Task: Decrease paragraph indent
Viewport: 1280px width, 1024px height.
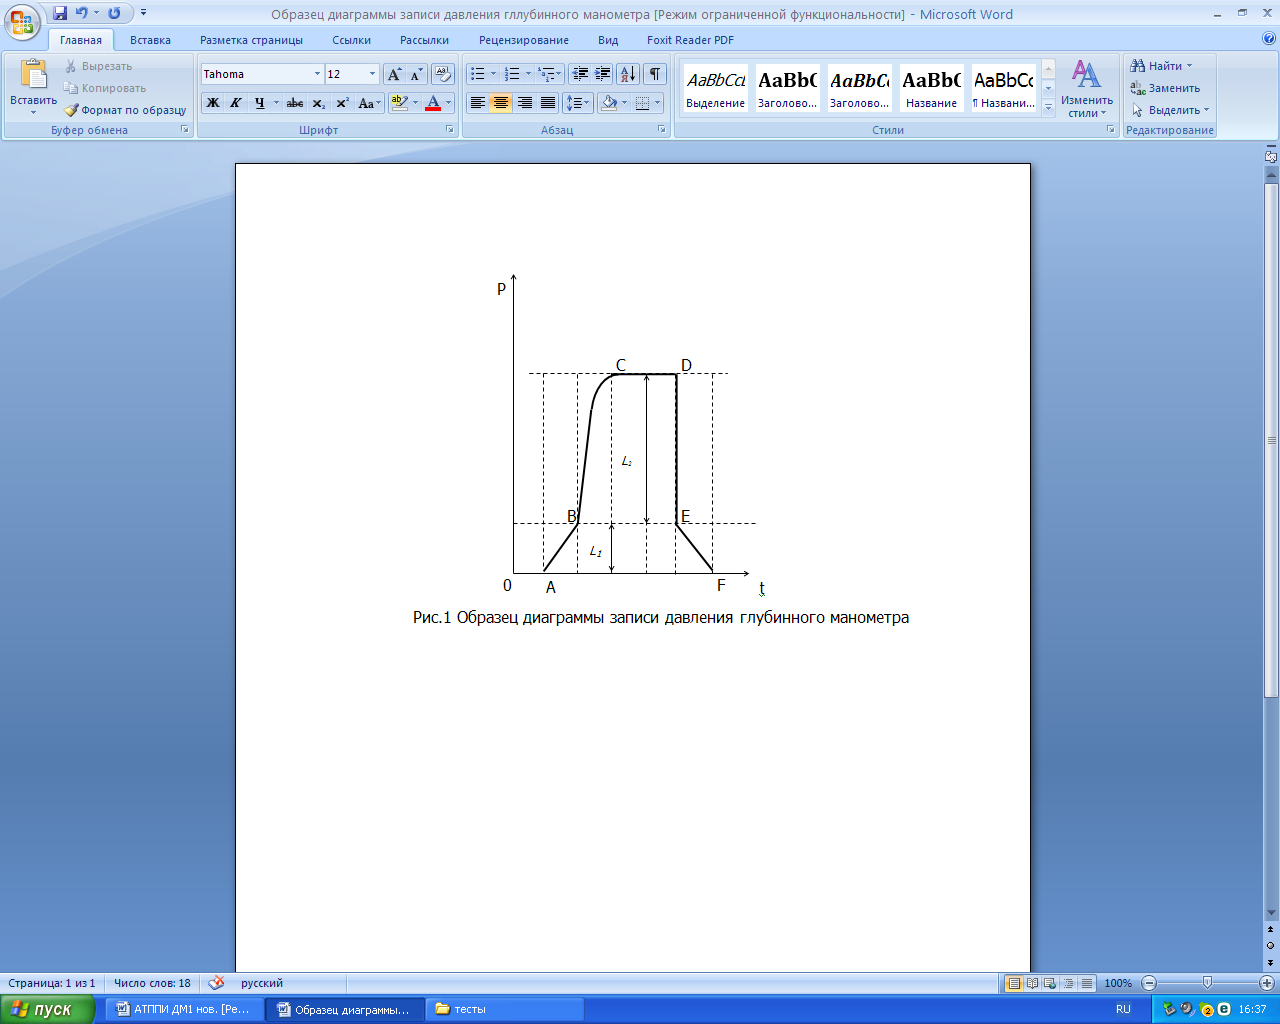Action: pyautogui.click(x=580, y=74)
